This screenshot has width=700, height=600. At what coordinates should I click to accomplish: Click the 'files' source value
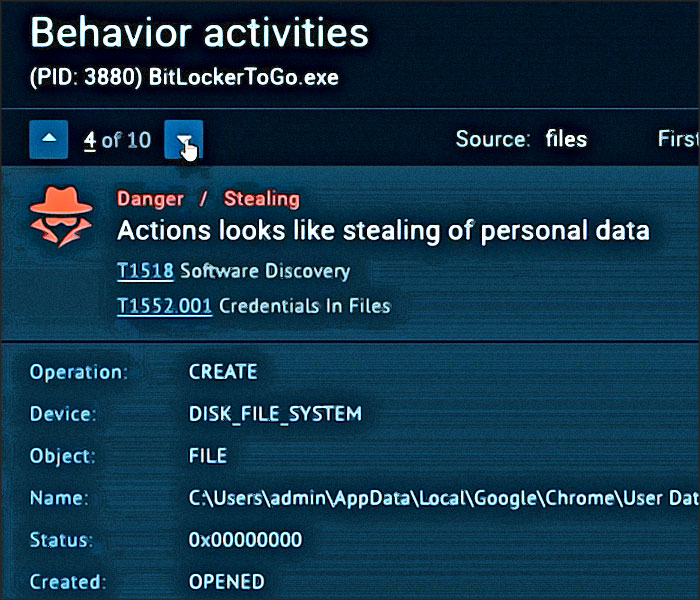click(x=566, y=139)
